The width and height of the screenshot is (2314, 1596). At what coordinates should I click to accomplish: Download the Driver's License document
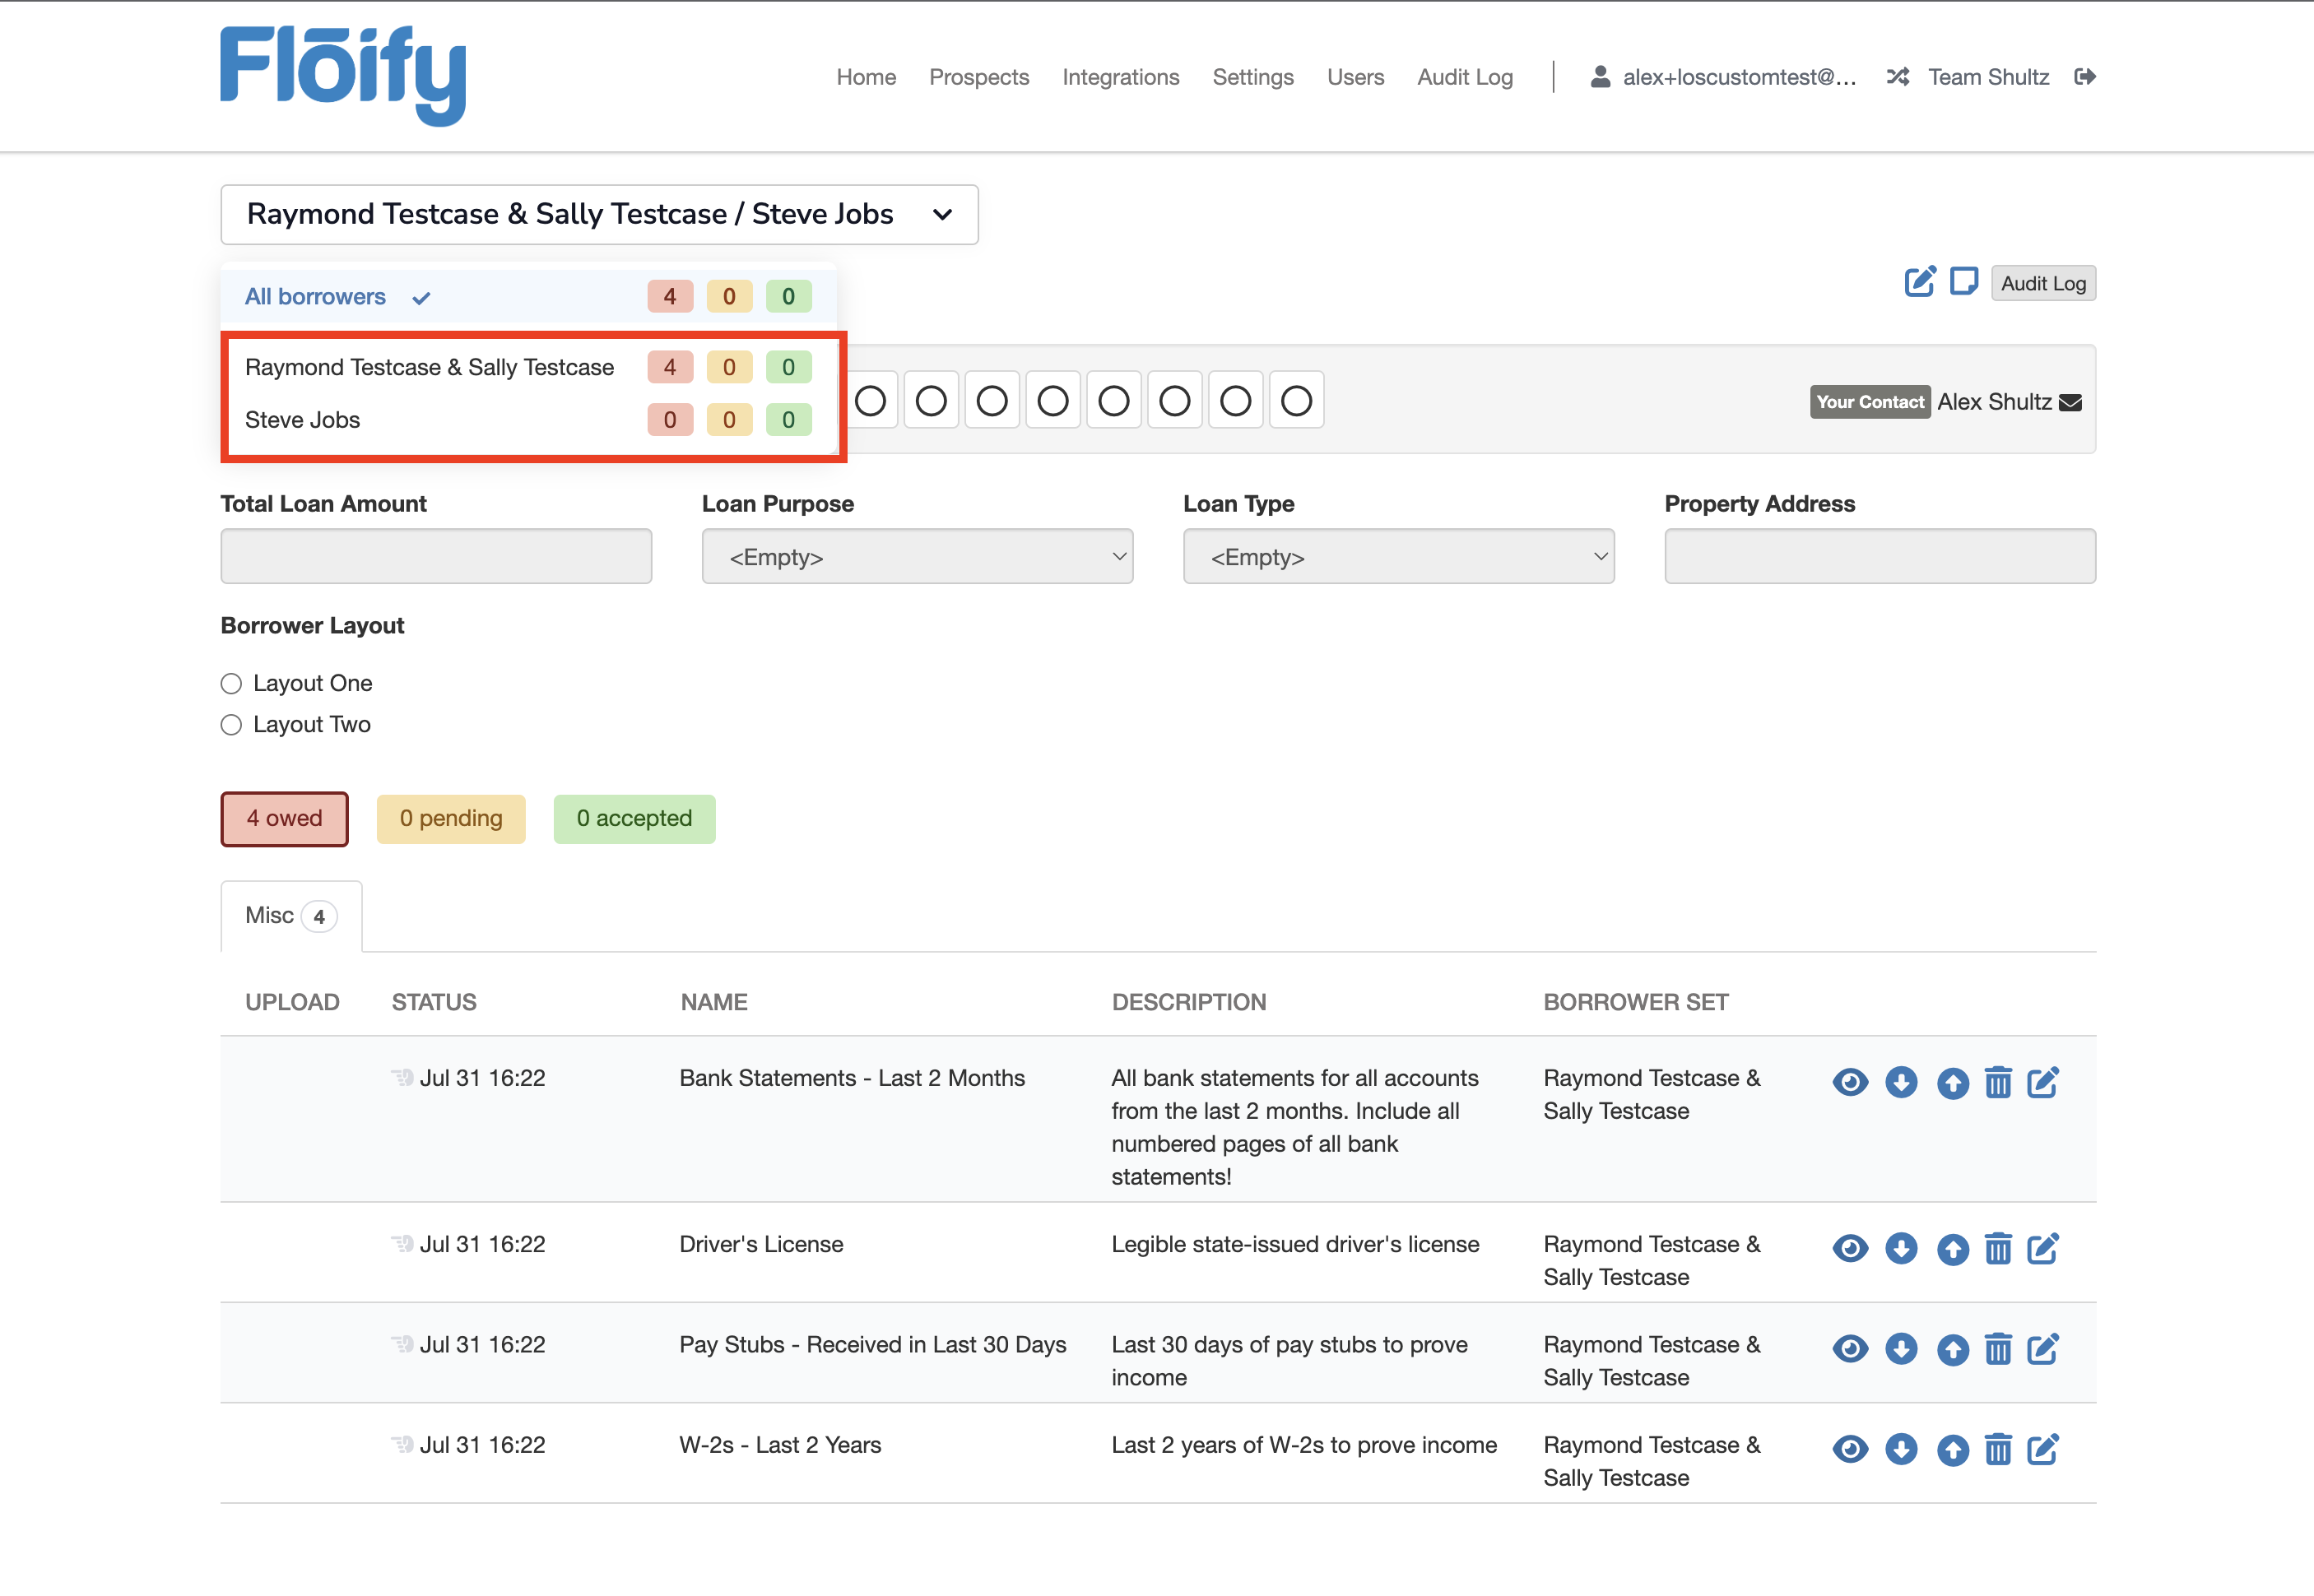pos(1900,1248)
